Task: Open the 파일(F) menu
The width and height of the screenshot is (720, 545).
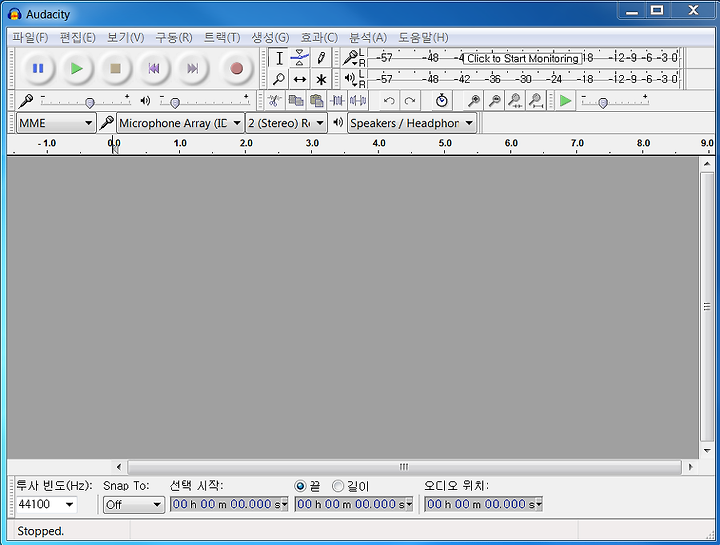Action: 30,38
